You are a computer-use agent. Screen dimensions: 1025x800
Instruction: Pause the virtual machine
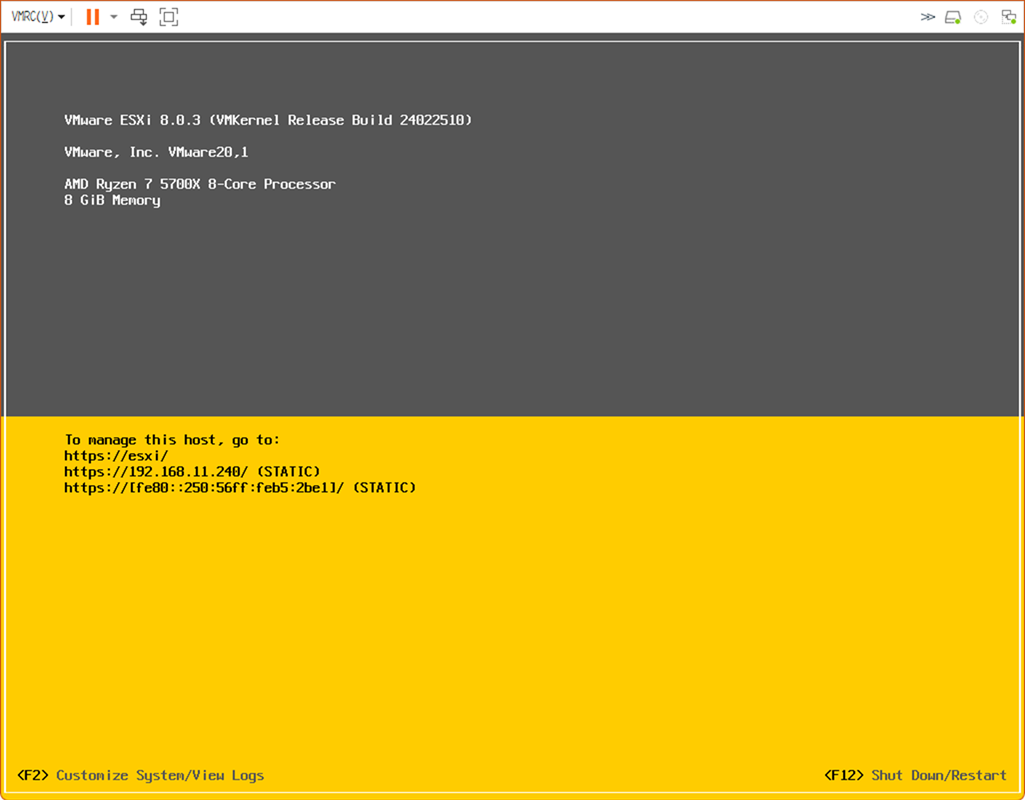pos(93,17)
